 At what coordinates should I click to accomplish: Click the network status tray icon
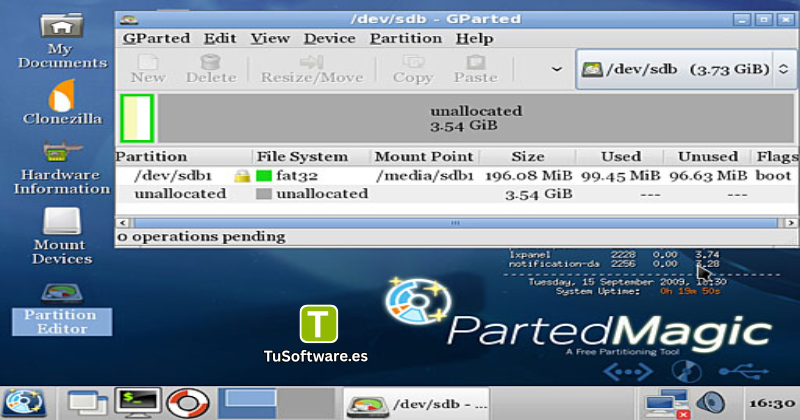(666, 403)
